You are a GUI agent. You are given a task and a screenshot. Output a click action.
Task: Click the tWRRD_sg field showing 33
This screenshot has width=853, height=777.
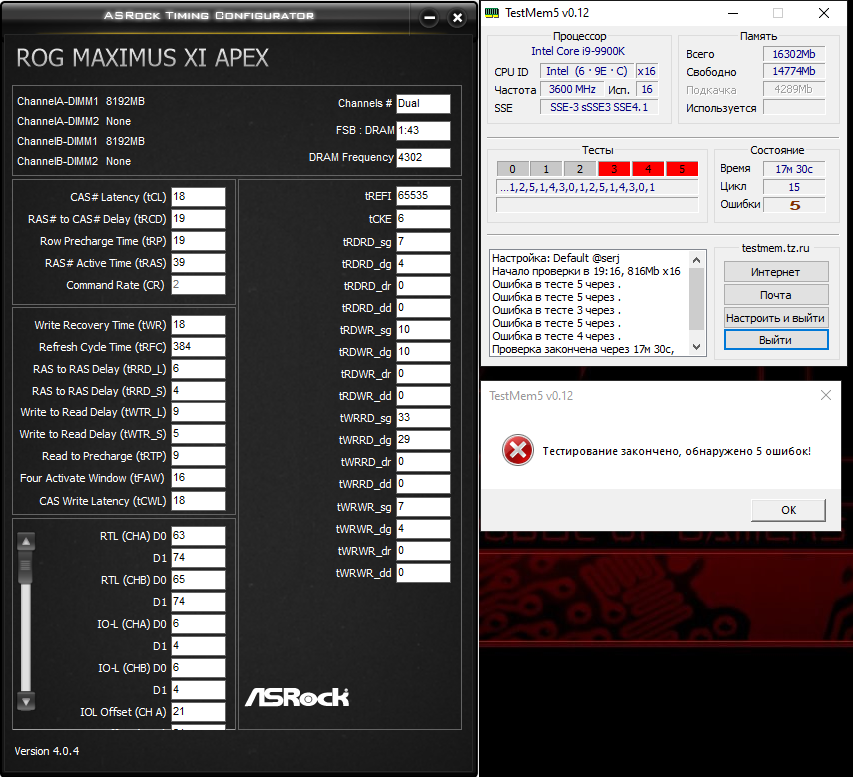pyautogui.click(x=423, y=418)
